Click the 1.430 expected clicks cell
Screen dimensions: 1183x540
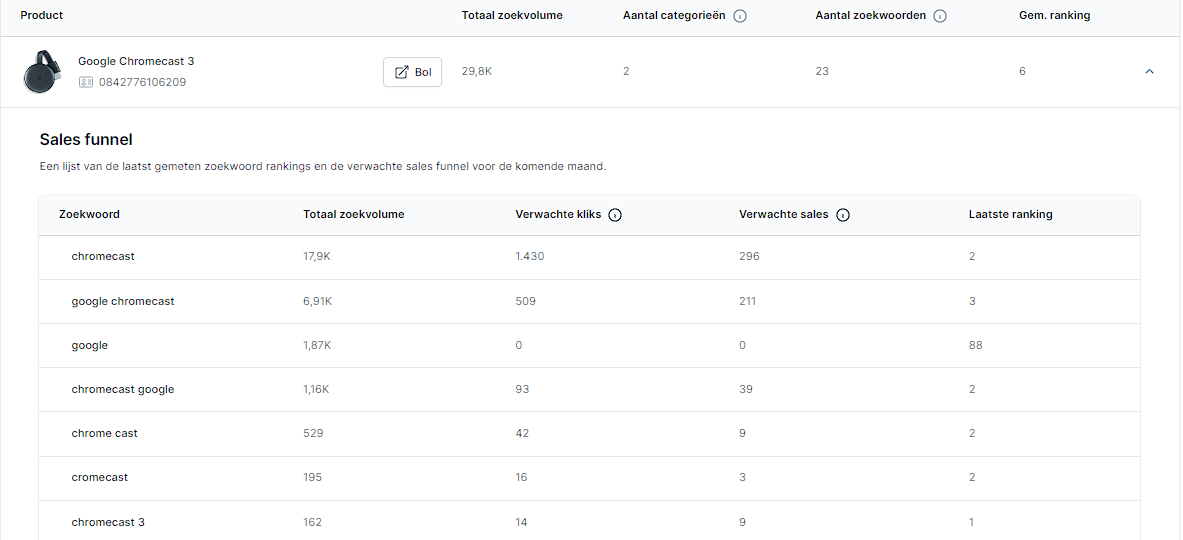530,256
